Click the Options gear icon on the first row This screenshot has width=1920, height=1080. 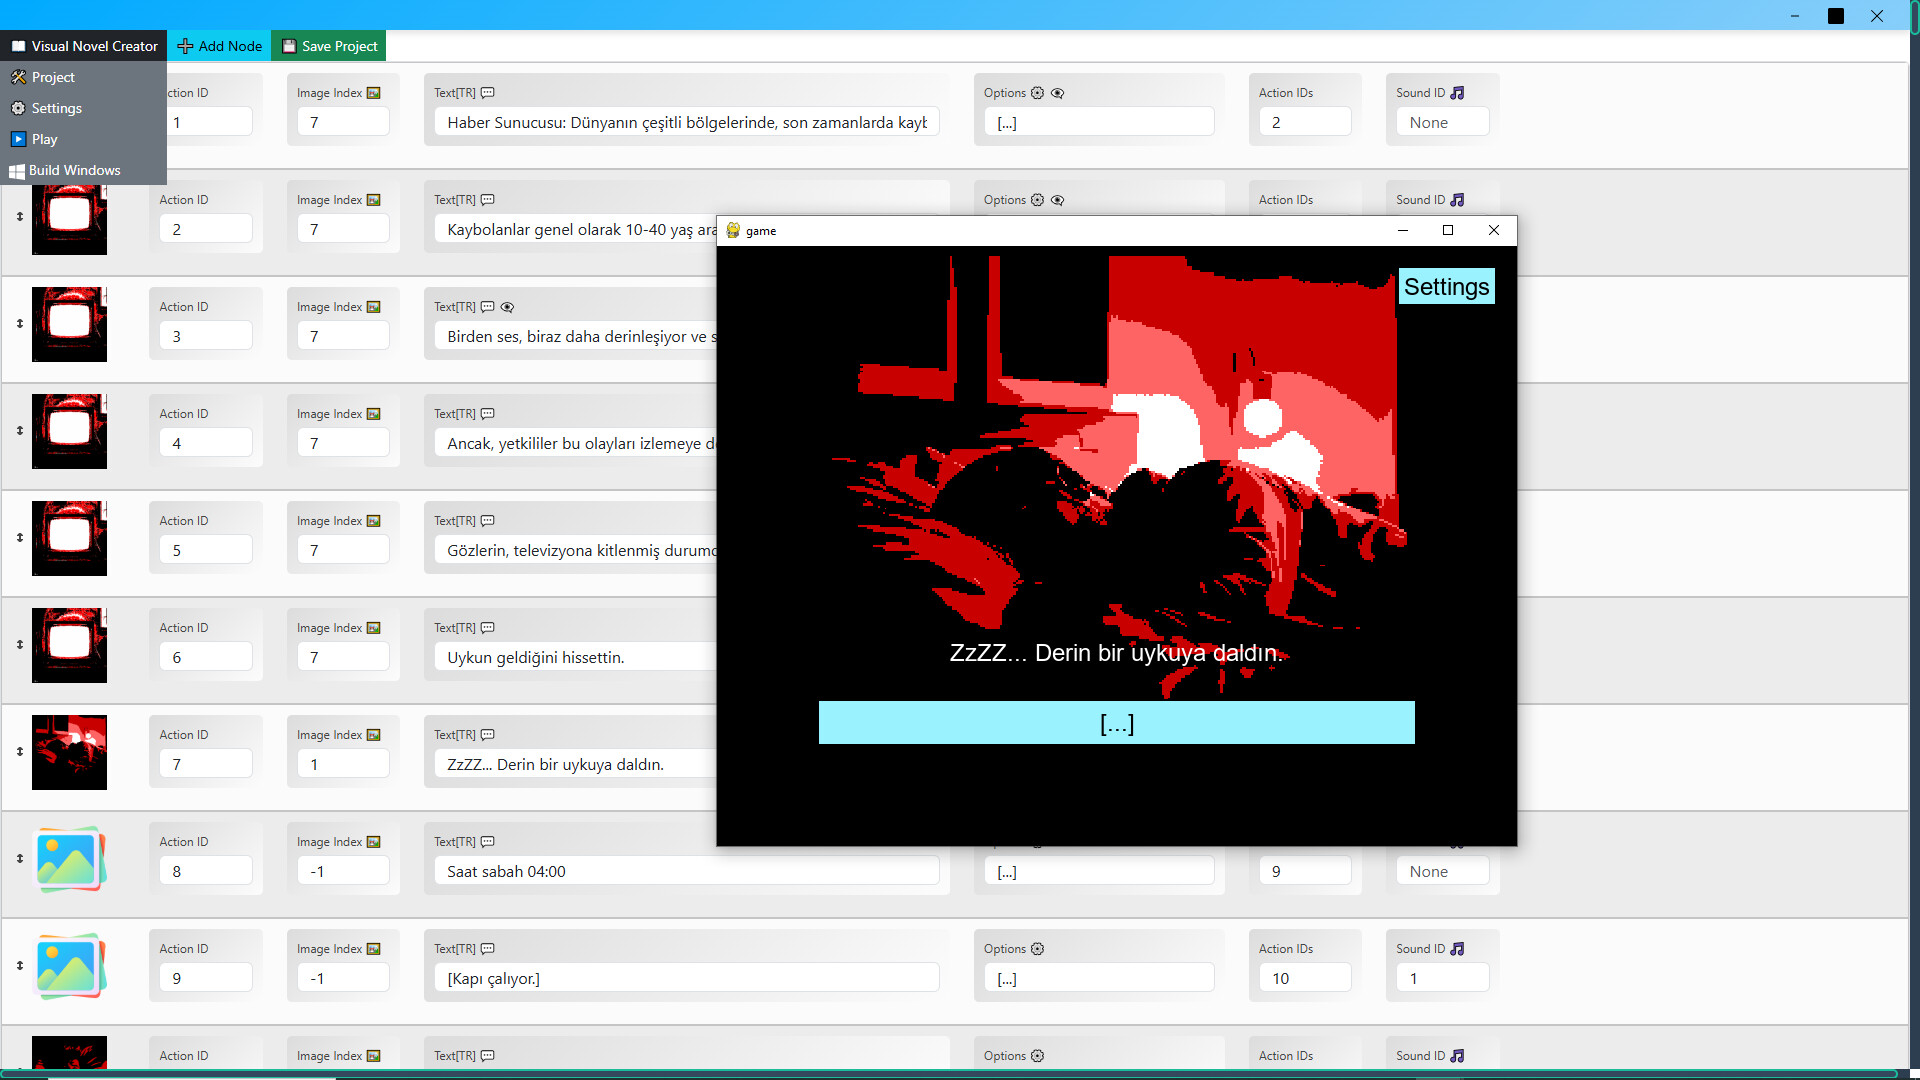click(x=1038, y=92)
